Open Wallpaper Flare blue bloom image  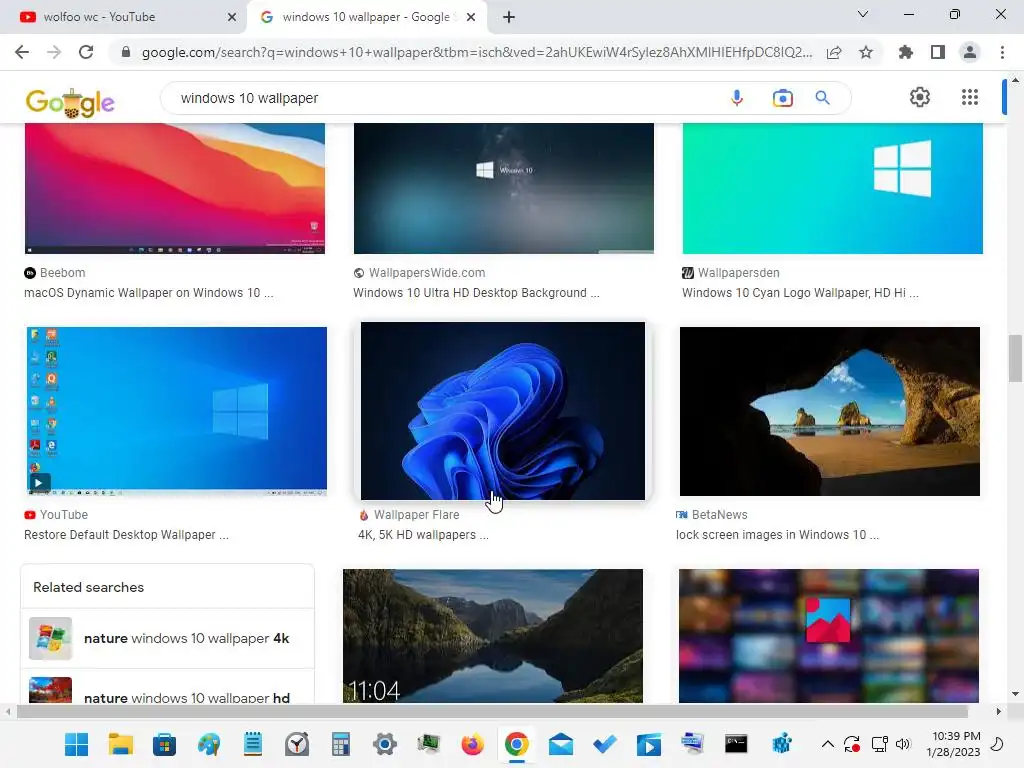pyautogui.click(x=503, y=411)
